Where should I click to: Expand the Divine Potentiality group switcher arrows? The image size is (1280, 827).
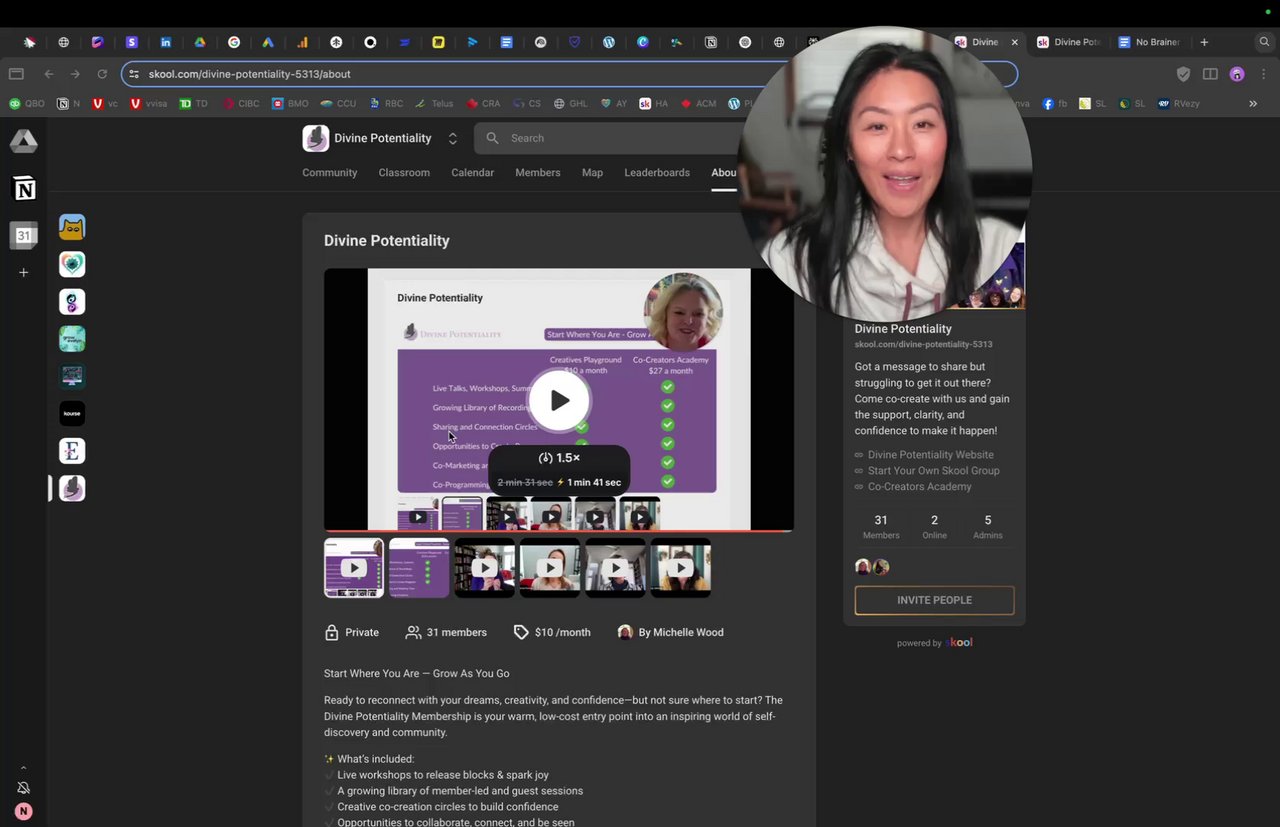tap(452, 138)
